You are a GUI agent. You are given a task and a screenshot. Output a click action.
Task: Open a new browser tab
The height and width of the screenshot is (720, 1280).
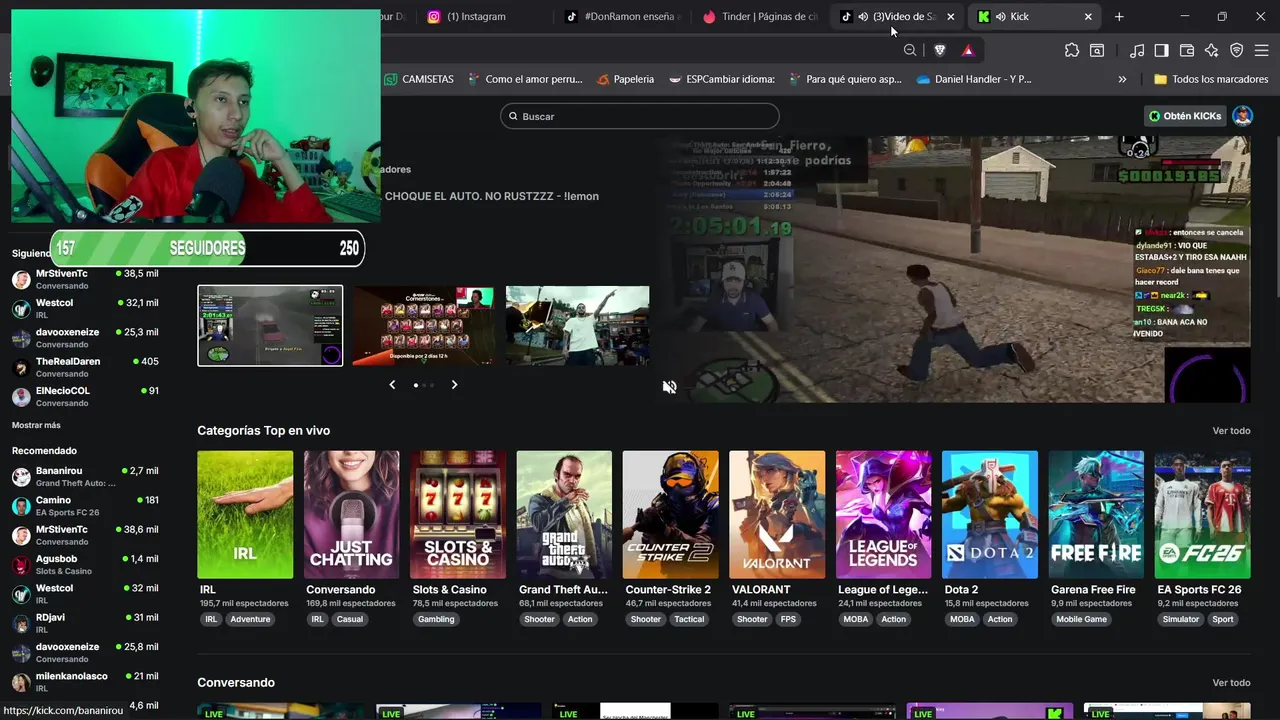(1119, 16)
